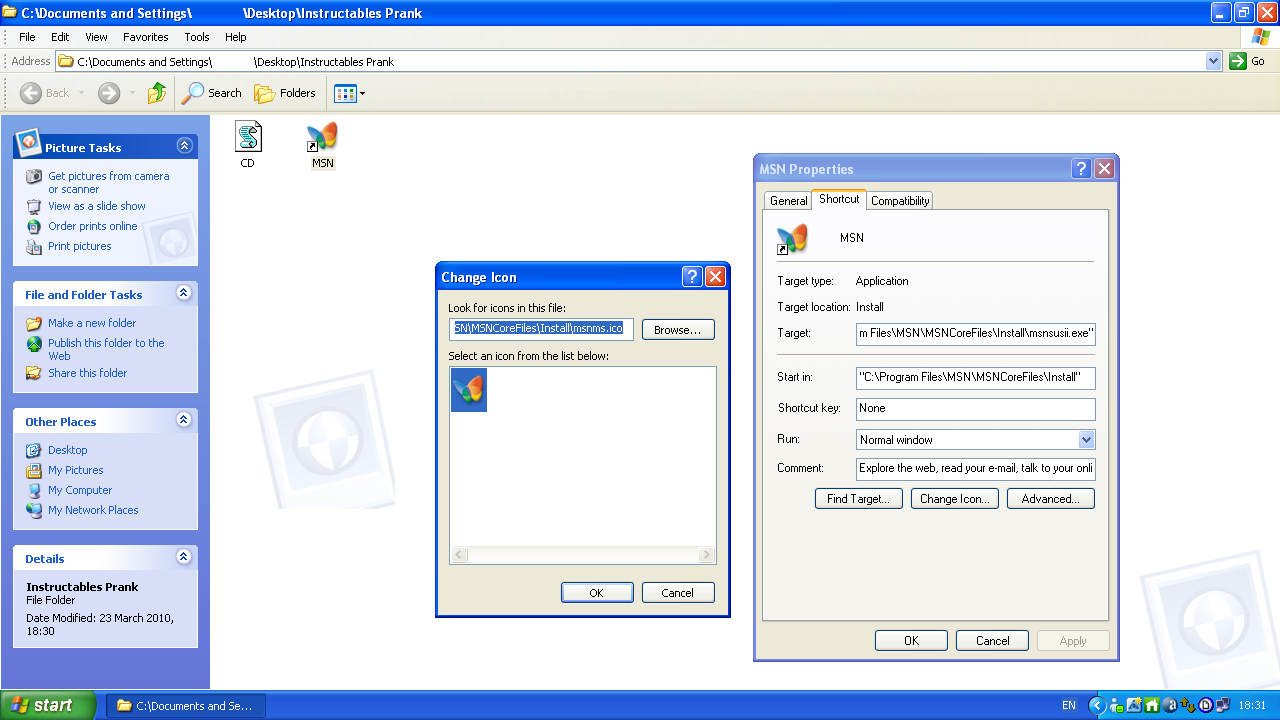Select the Shortcut tab in MSN Properties
This screenshot has width=1280, height=720.
(839, 199)
